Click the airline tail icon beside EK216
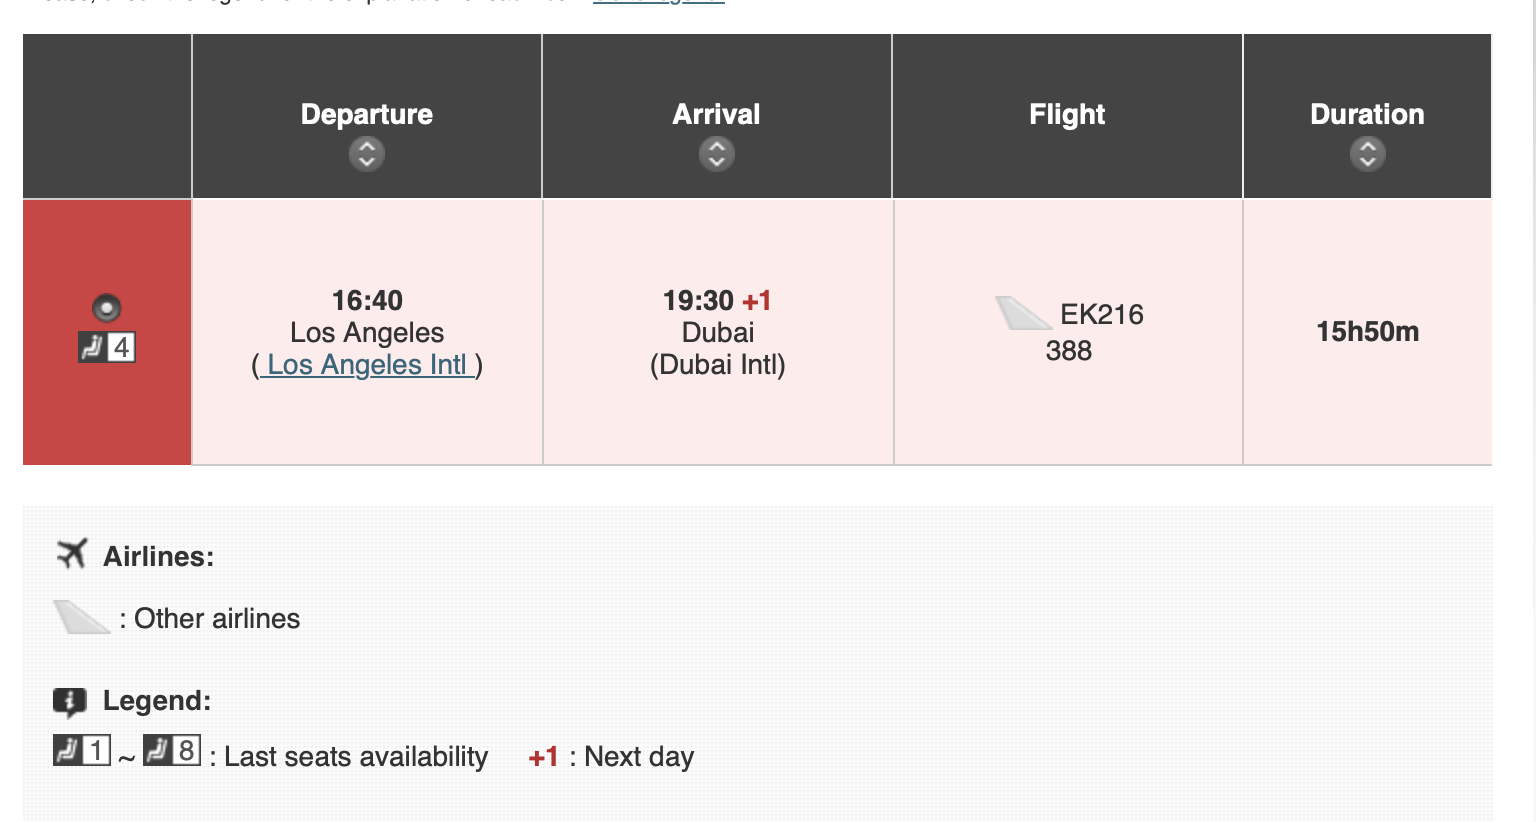This screenshot has height=822, width=1536. pos(1022,313)
